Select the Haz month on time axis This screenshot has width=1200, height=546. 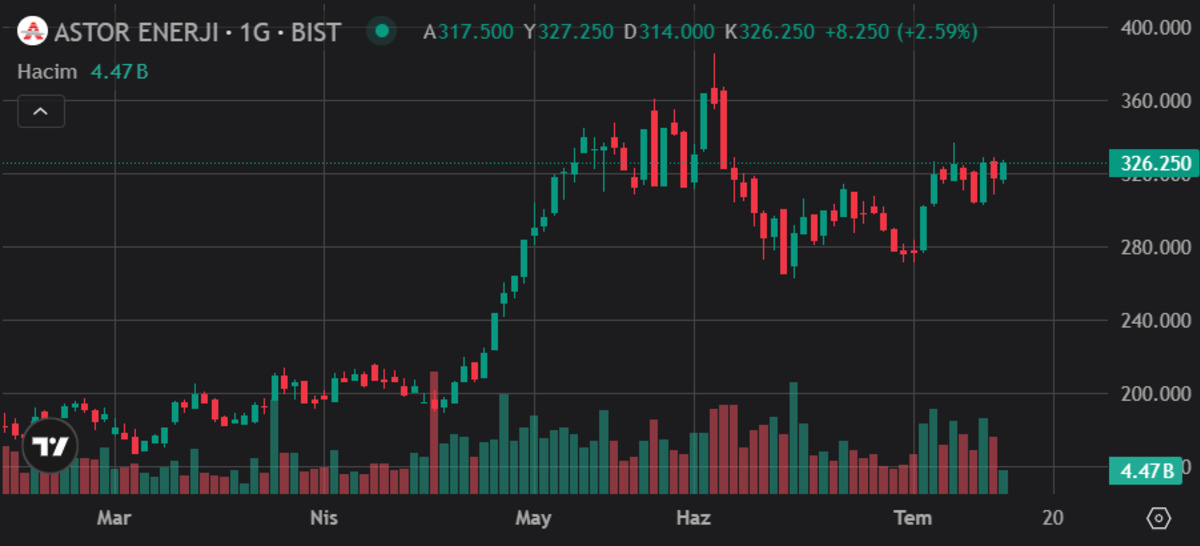coord(693,518)
